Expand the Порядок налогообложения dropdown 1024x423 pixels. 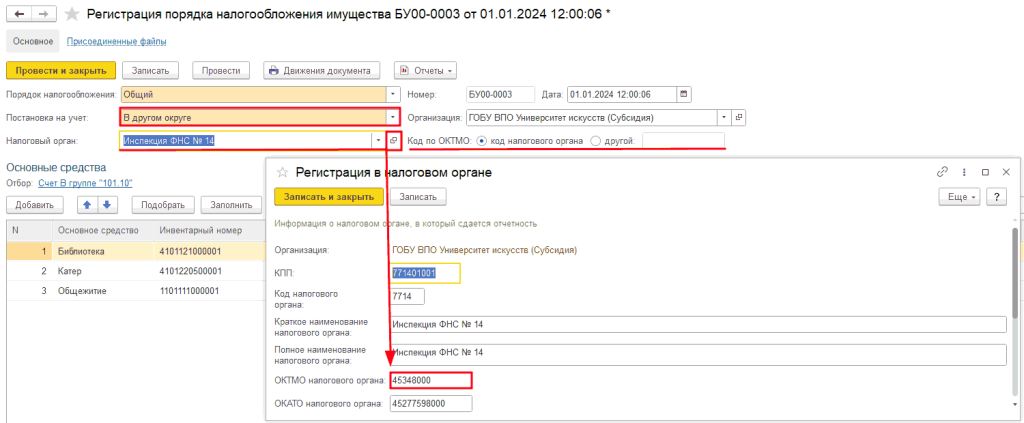point(393,94)
